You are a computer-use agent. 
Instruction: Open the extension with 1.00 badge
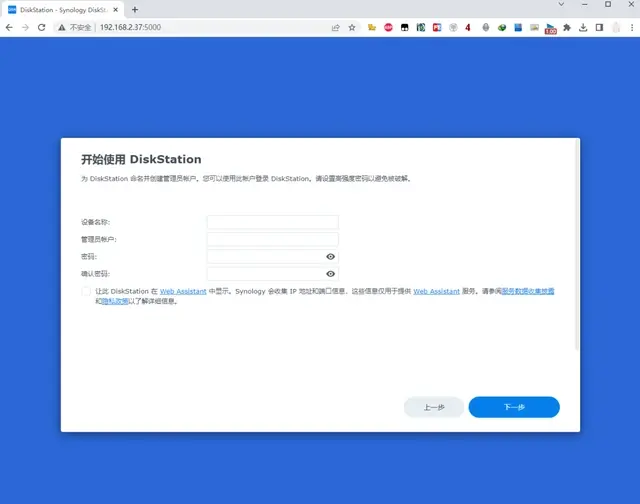(x=551, y=29)
